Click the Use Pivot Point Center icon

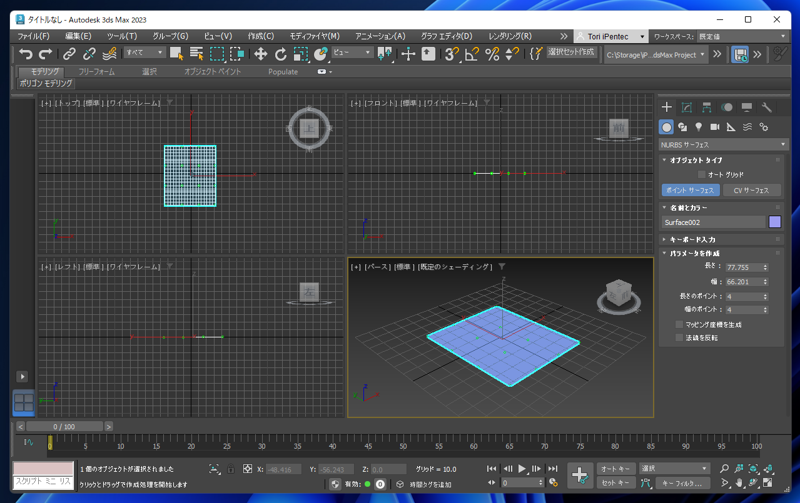(x=385, y=54)
